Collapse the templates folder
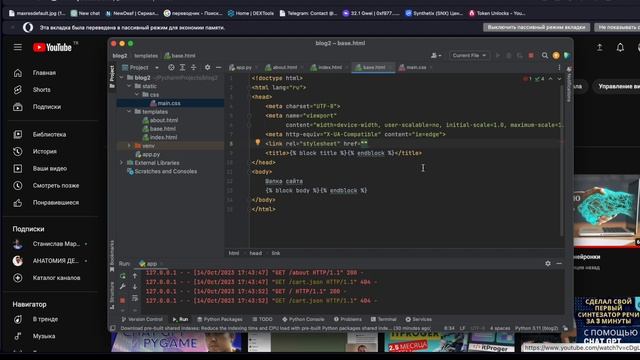Viewport: 640px width, 360px height. click(x=129, y=112)
